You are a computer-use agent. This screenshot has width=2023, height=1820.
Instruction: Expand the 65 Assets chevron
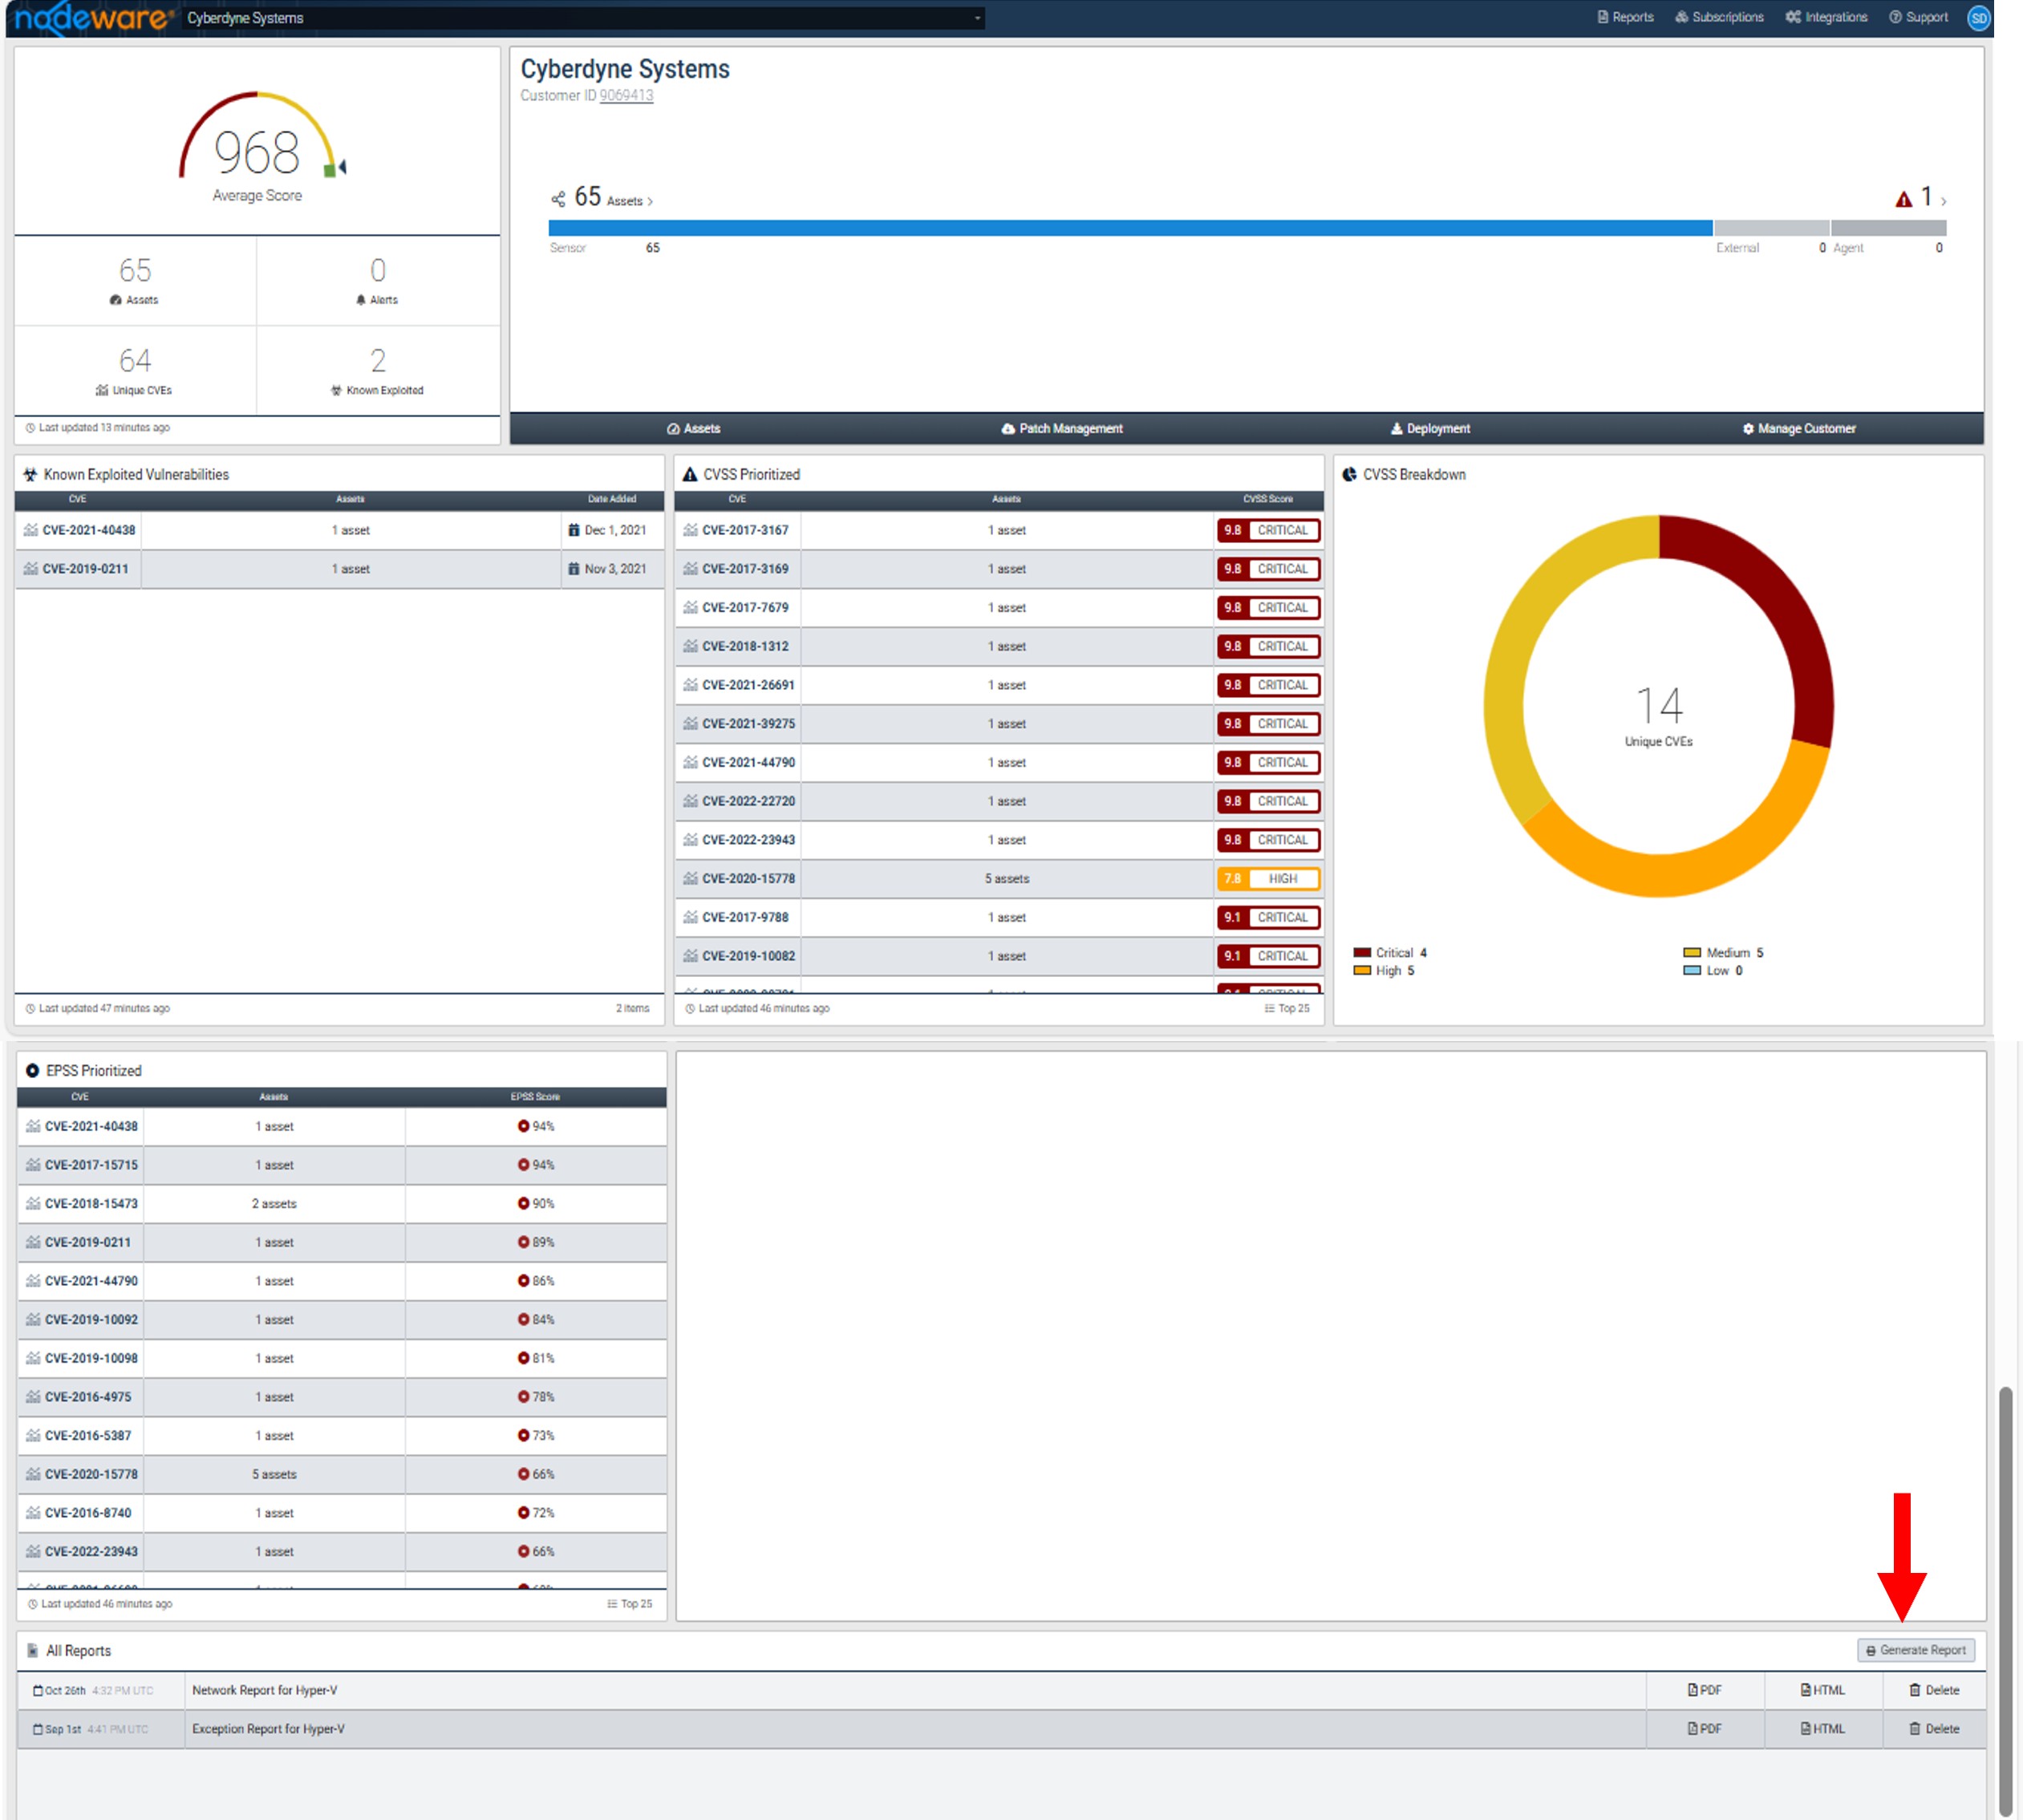[650, 202]
